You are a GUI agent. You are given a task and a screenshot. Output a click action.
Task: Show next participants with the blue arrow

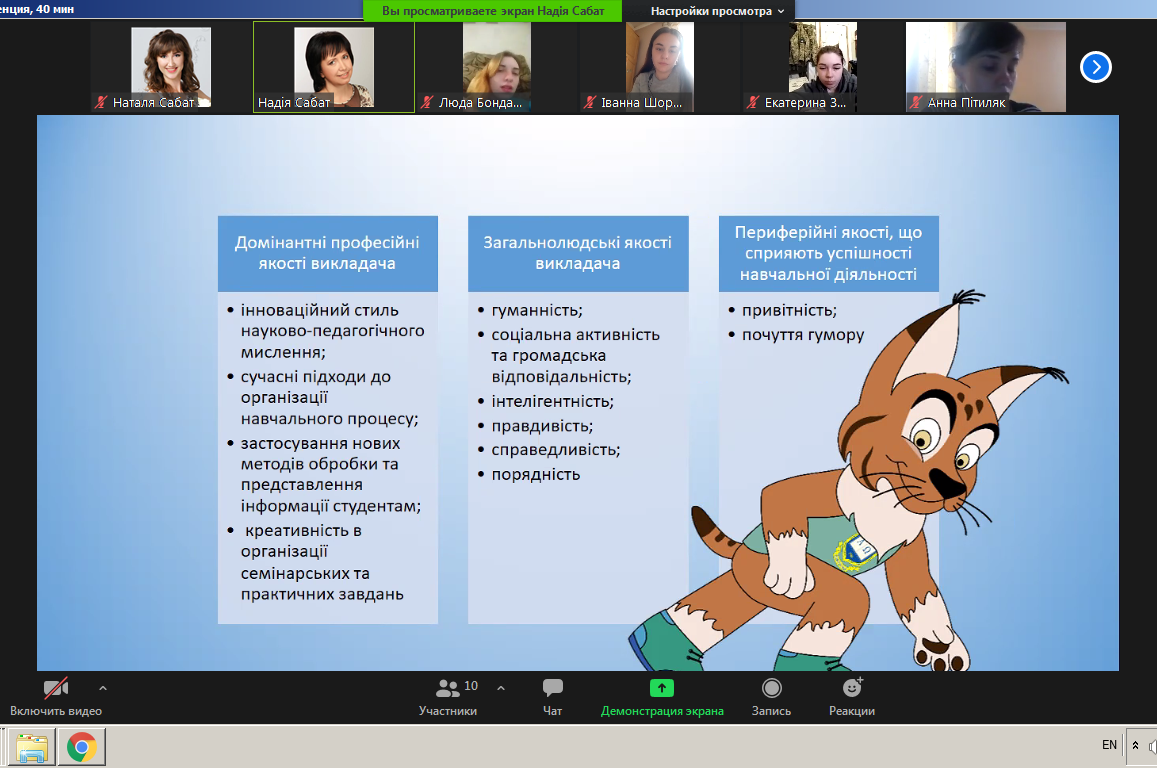1096,67
